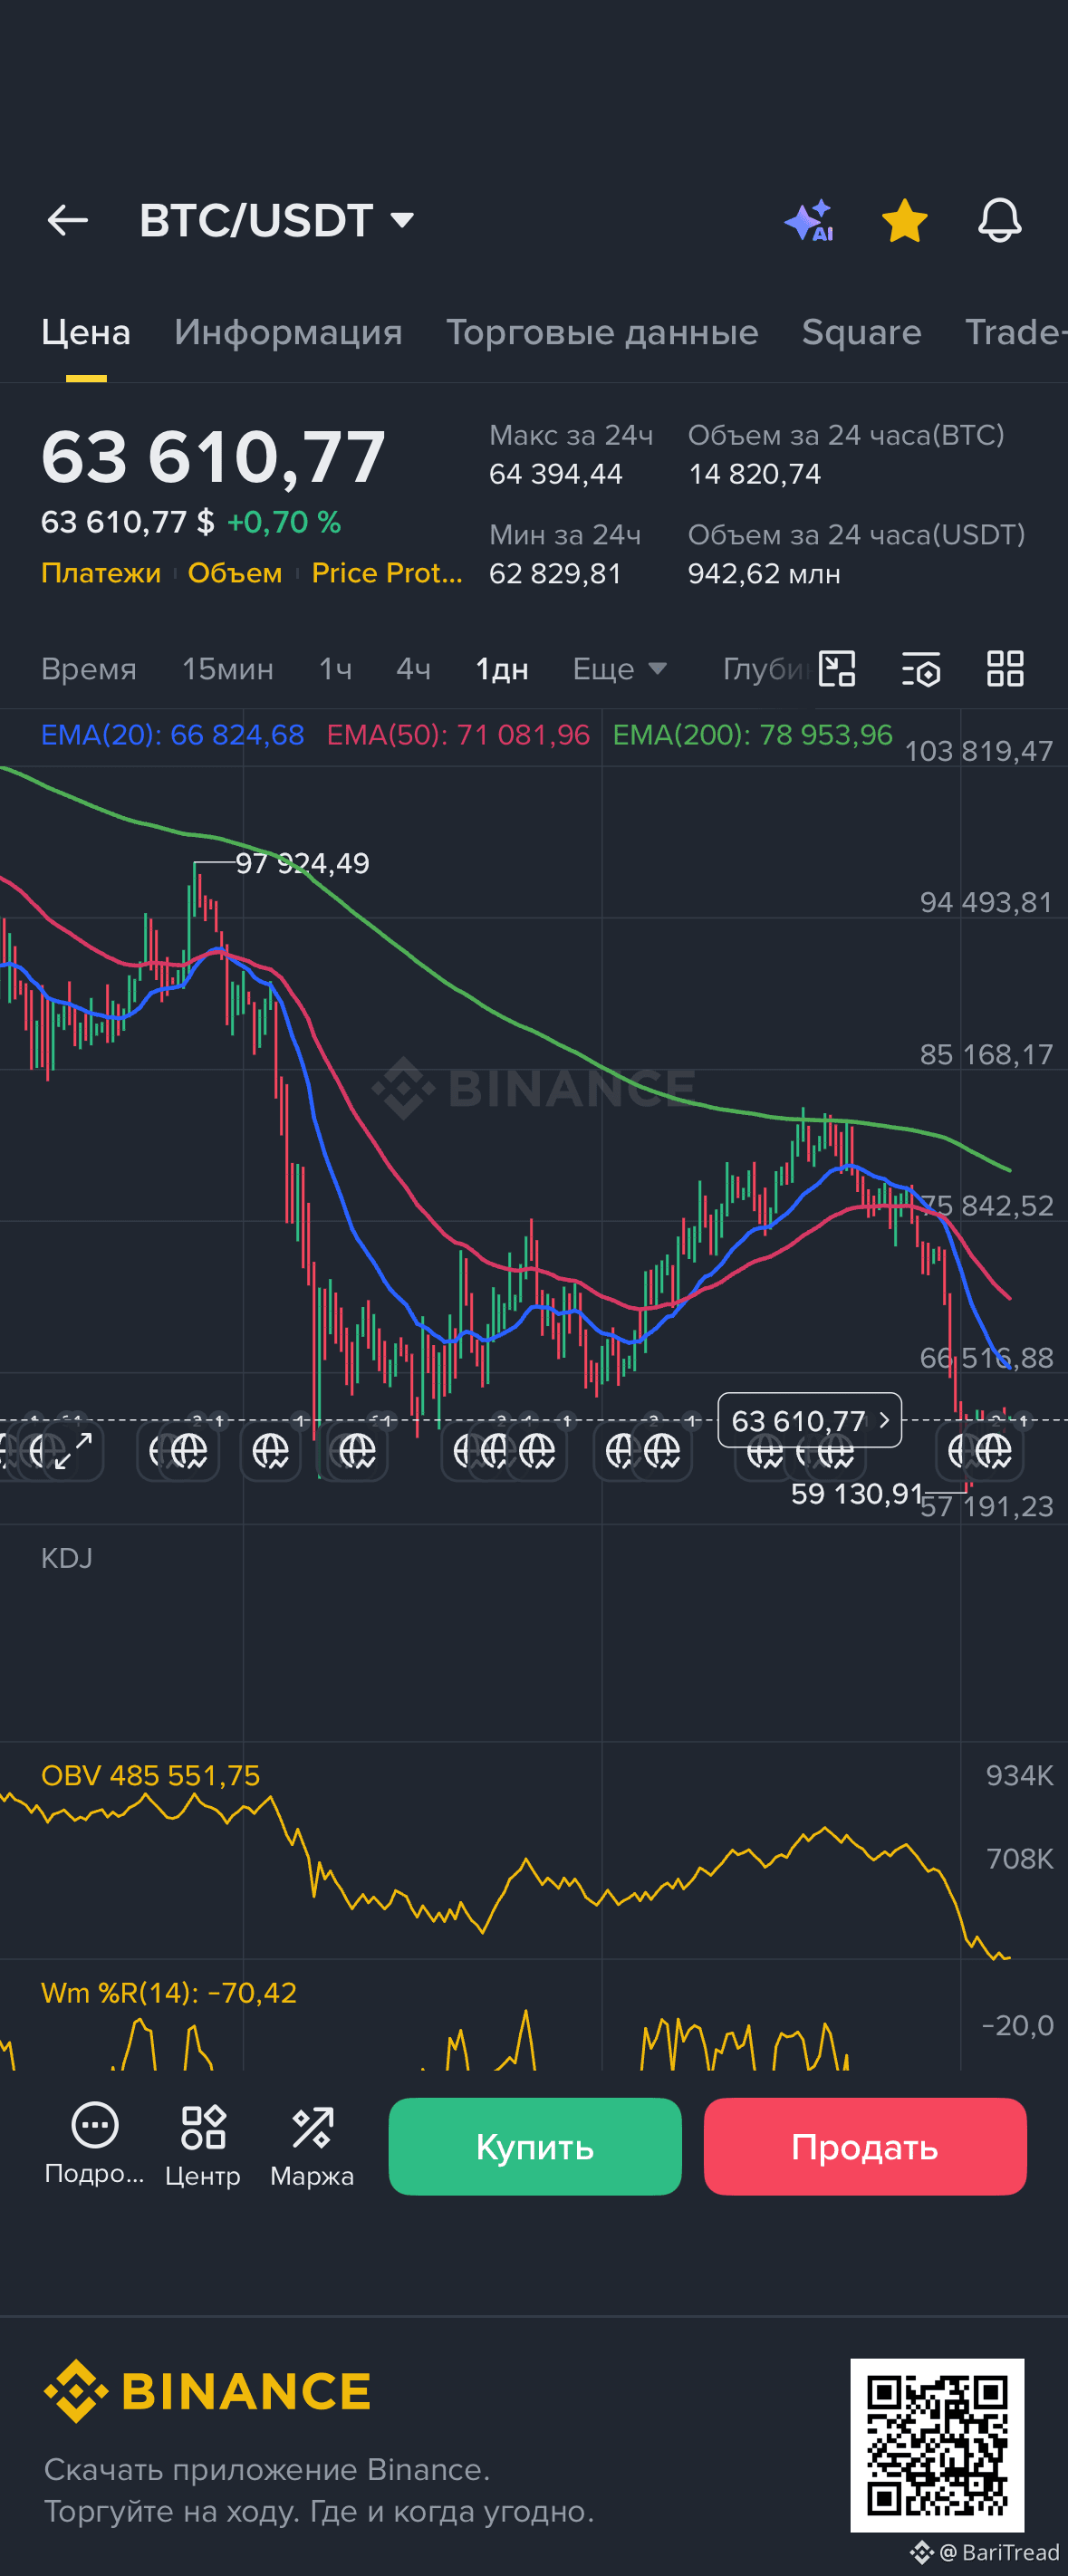The image size is (1068, 2576).
Task: Open the AI assistant sparkle icon
Action: point(809,220)
